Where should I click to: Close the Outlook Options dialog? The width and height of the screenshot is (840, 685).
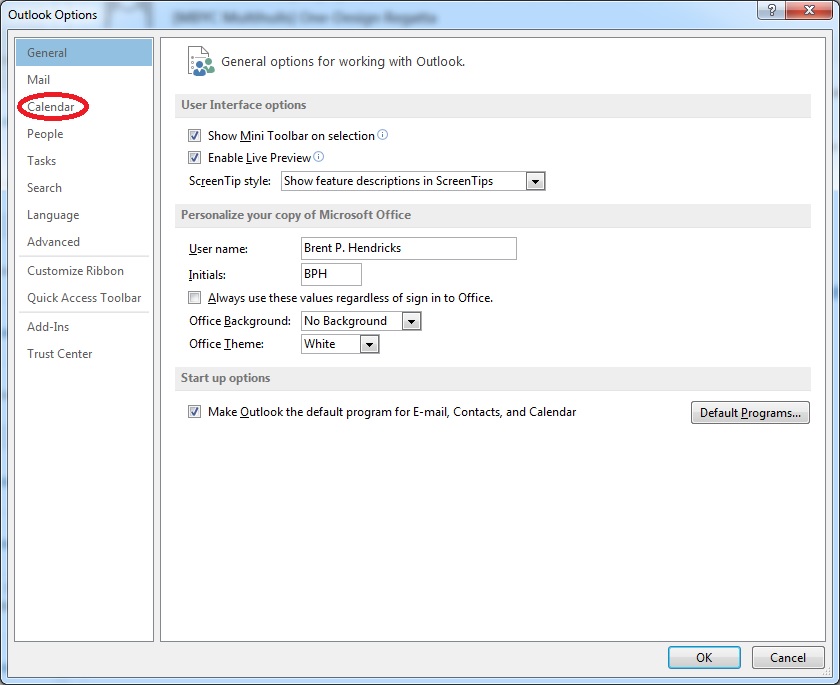click(x=809, y=10)
